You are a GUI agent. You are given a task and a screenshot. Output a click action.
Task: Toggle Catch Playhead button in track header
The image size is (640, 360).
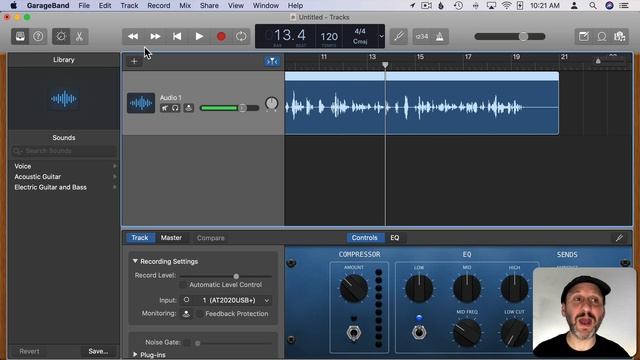point(272,61)
